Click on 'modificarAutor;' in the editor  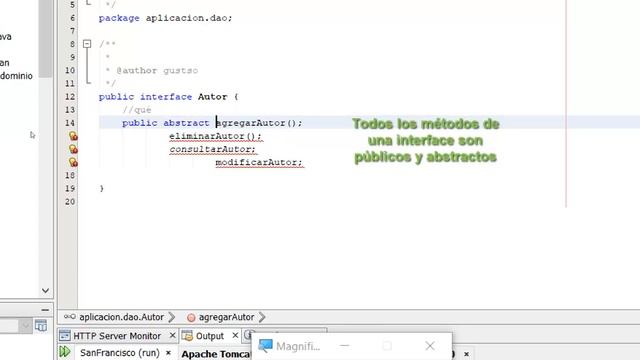259,162
